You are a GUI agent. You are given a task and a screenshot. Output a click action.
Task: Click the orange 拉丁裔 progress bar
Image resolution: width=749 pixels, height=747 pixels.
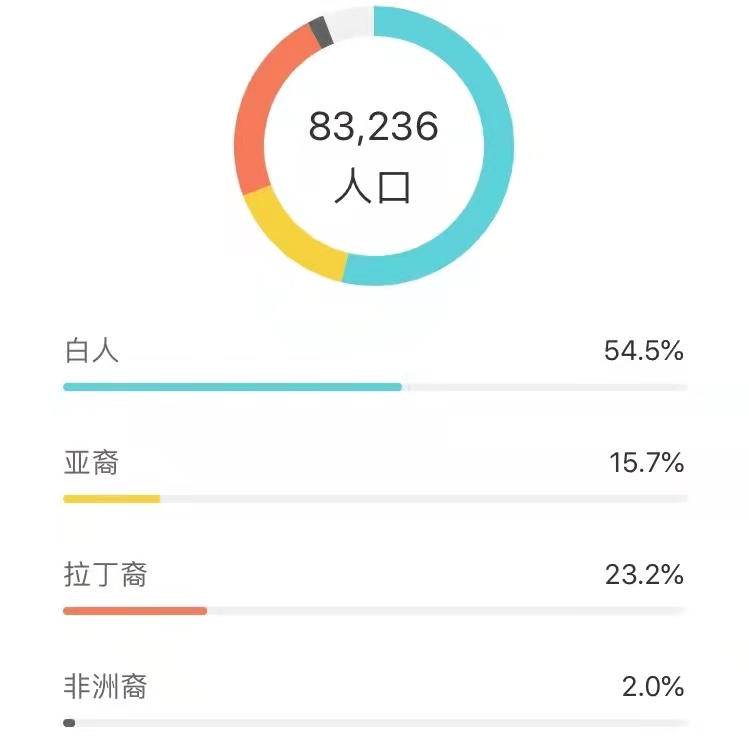click(135, 611)
